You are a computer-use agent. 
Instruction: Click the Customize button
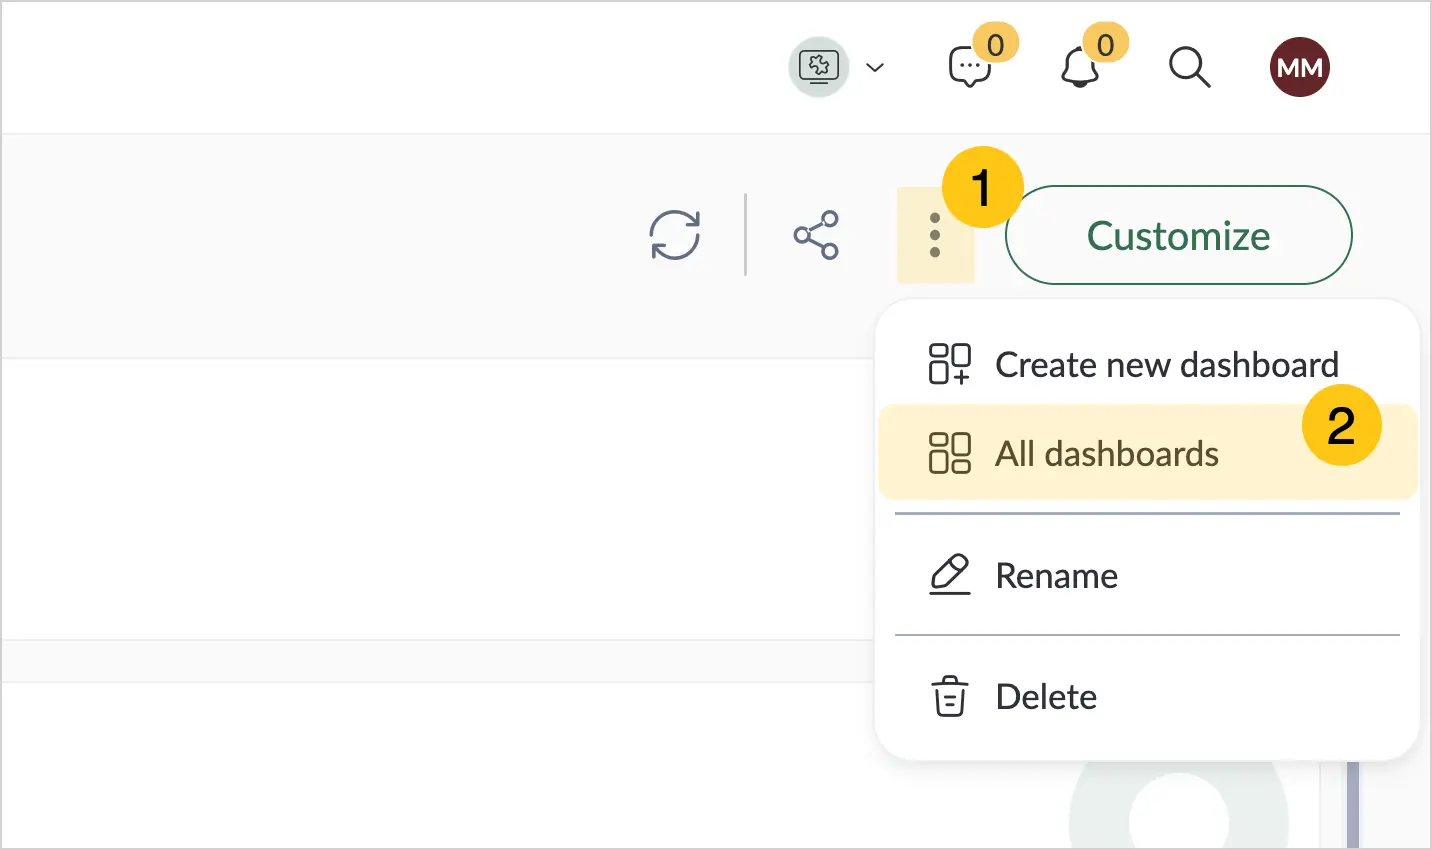coord(1179,235)
